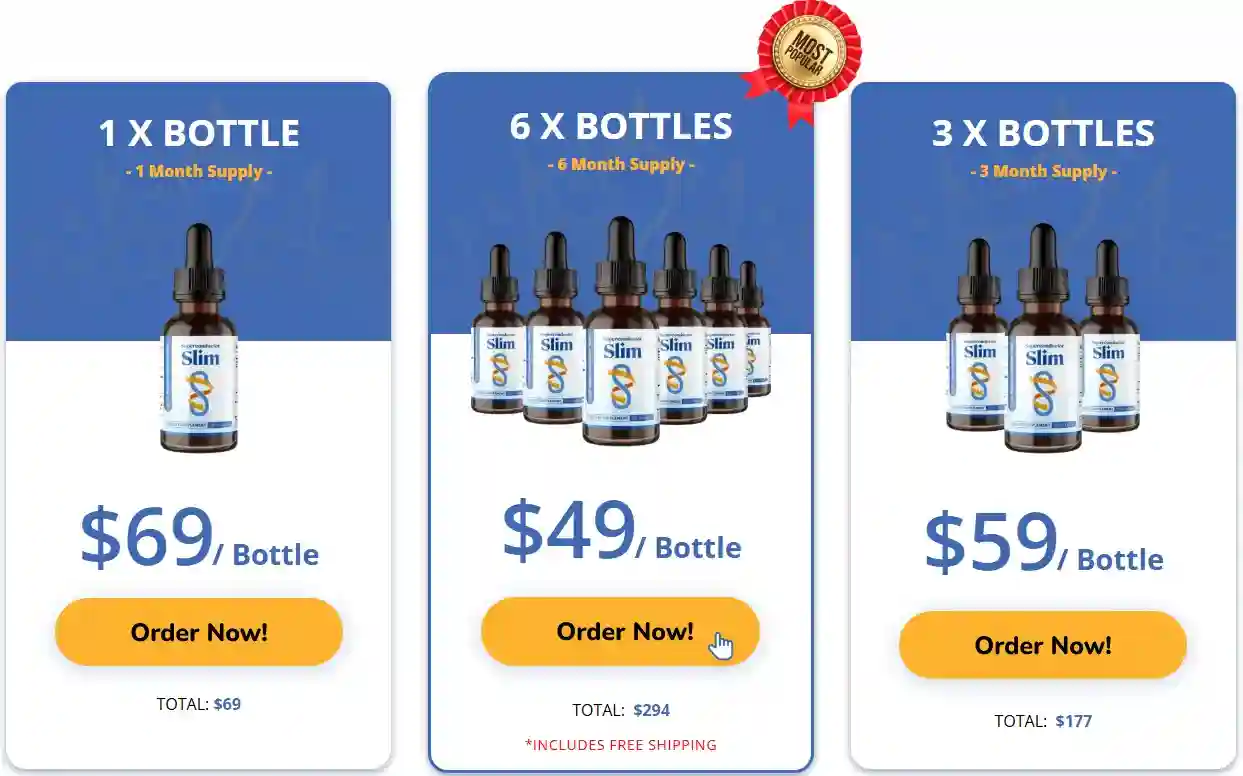Click the $59 per bottle price
Image resolution: width=1243 pixels, height=776 pixels.
click(1043, 543)
